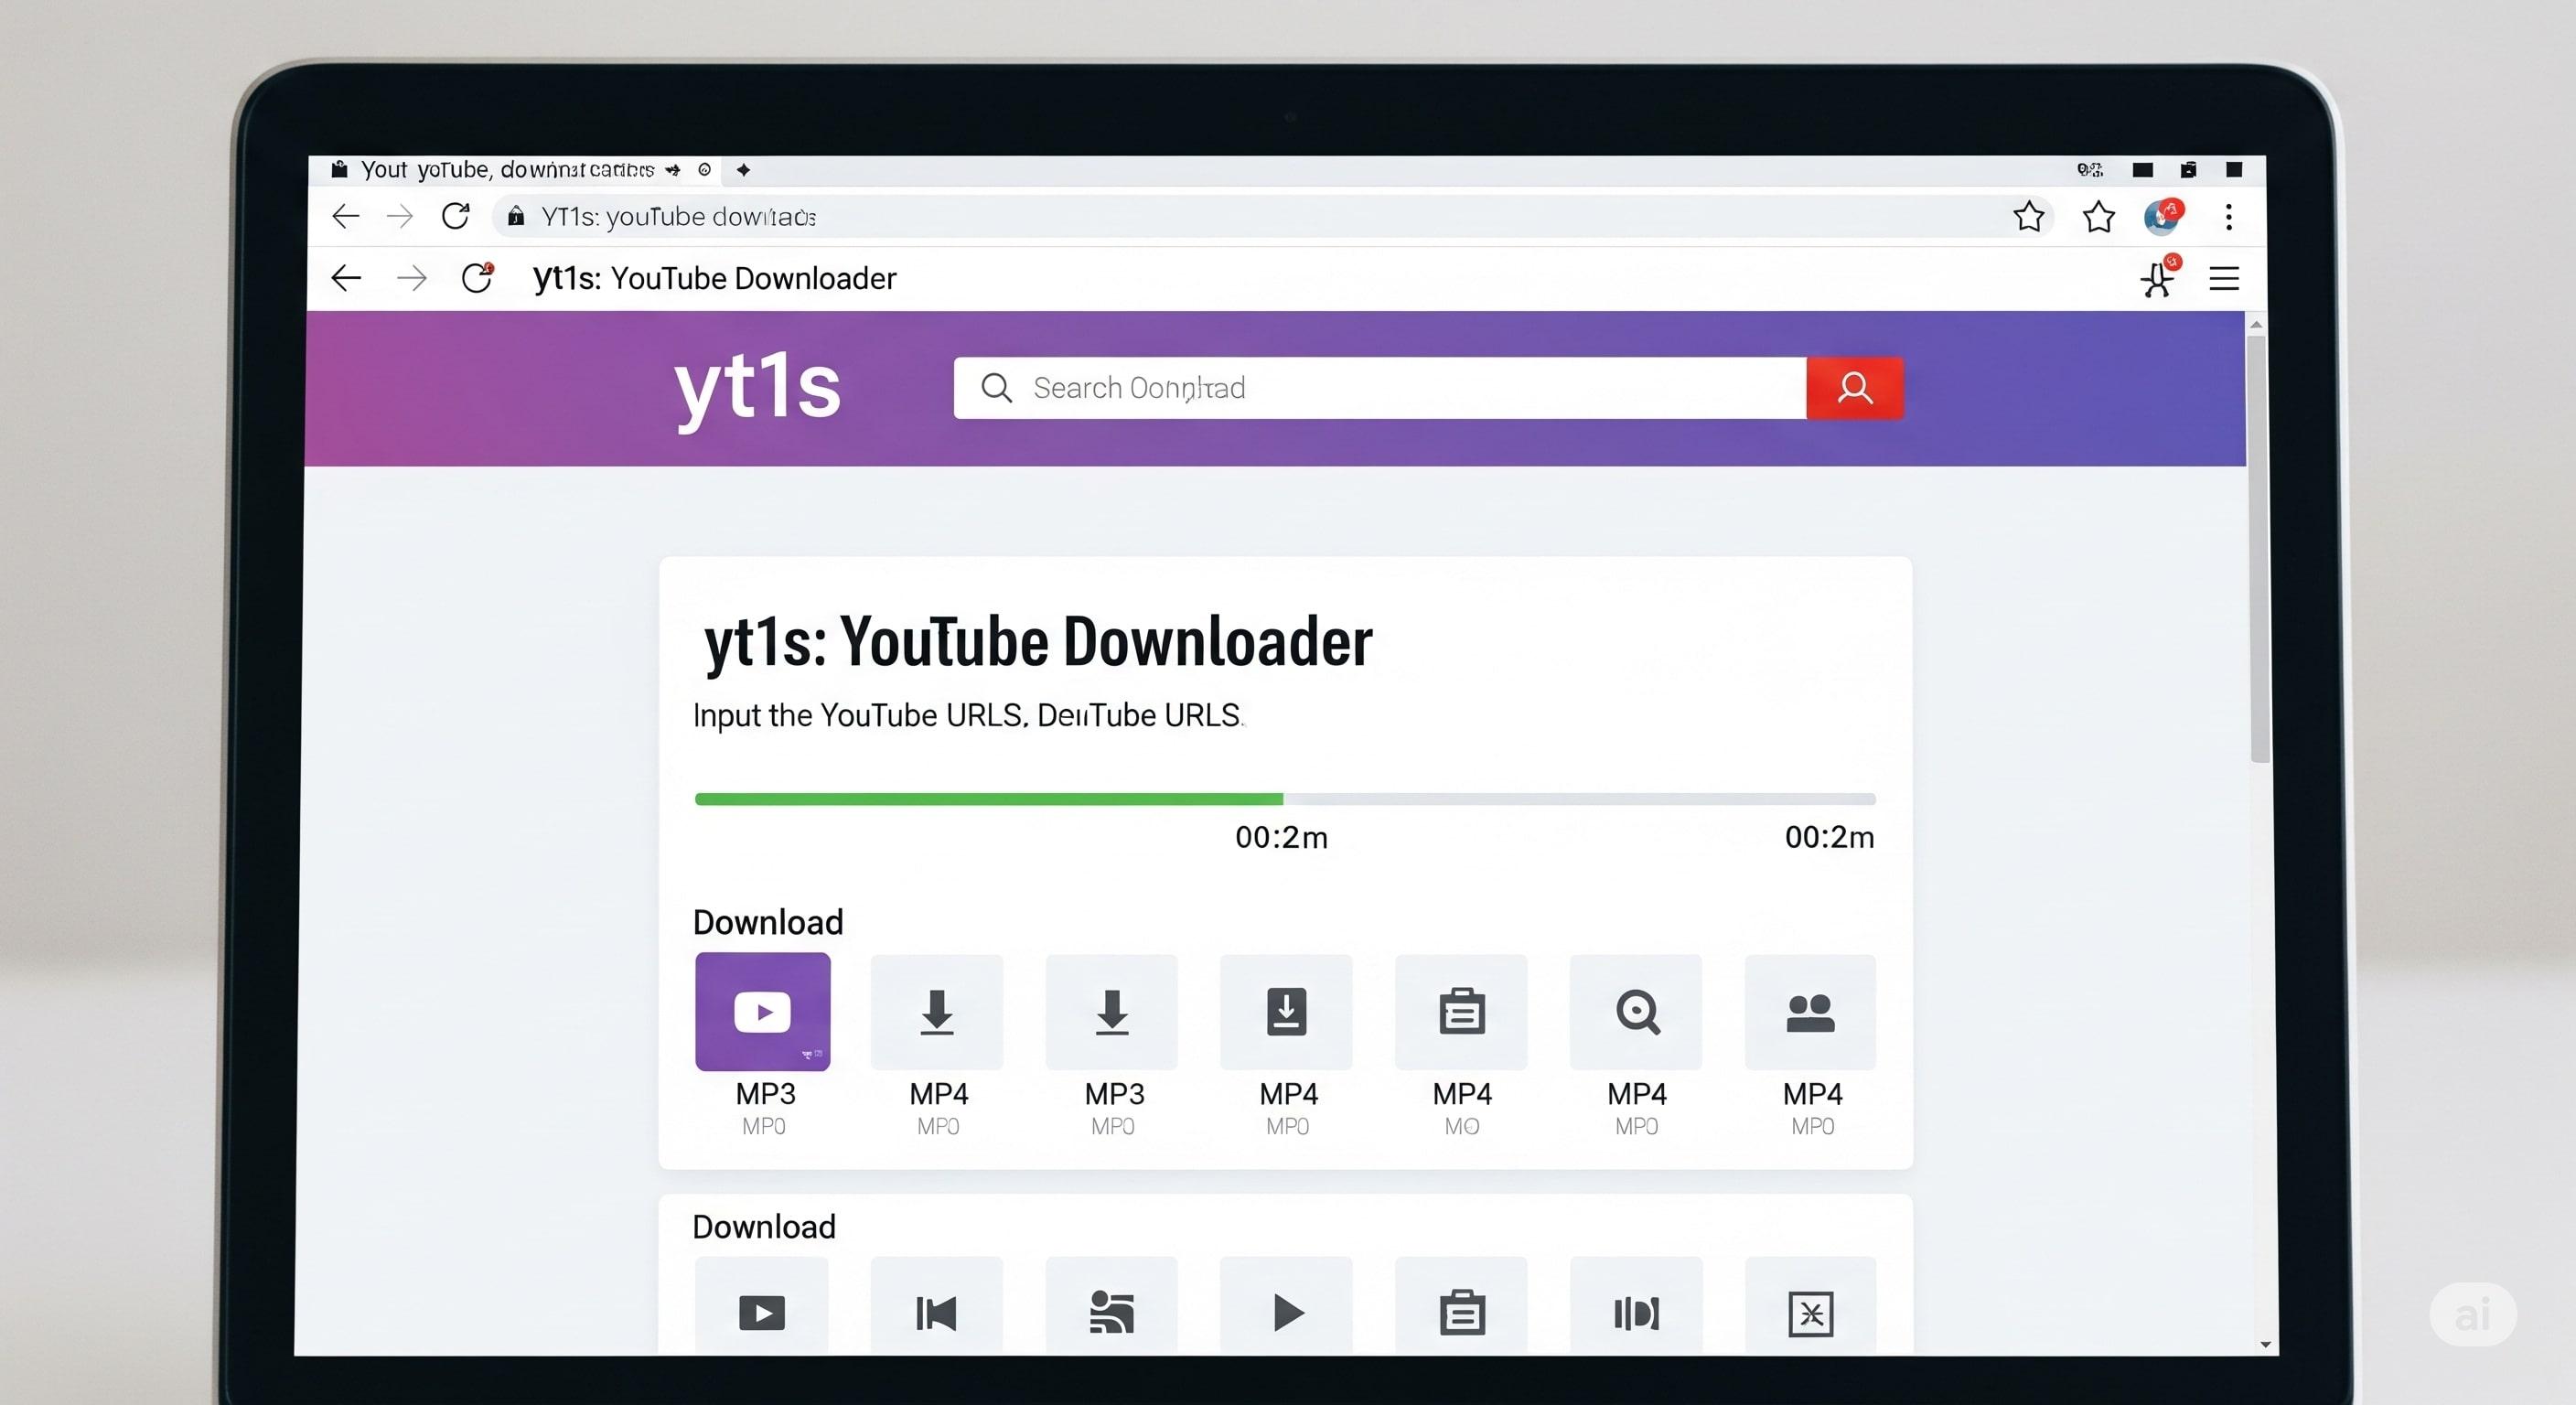Click the bars equalizer icon in second row
This screenshot has height=1405, width=2576.
click(1636, 1312)
